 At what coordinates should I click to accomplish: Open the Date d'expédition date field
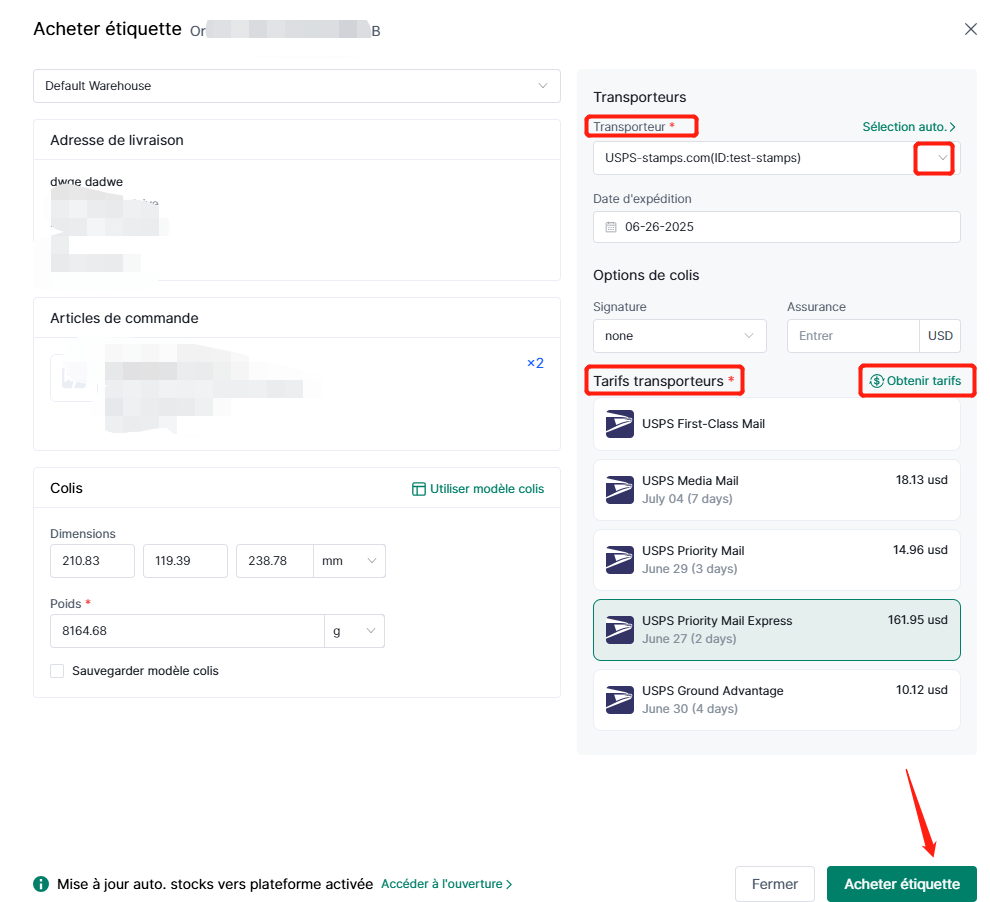click(777, 227)
